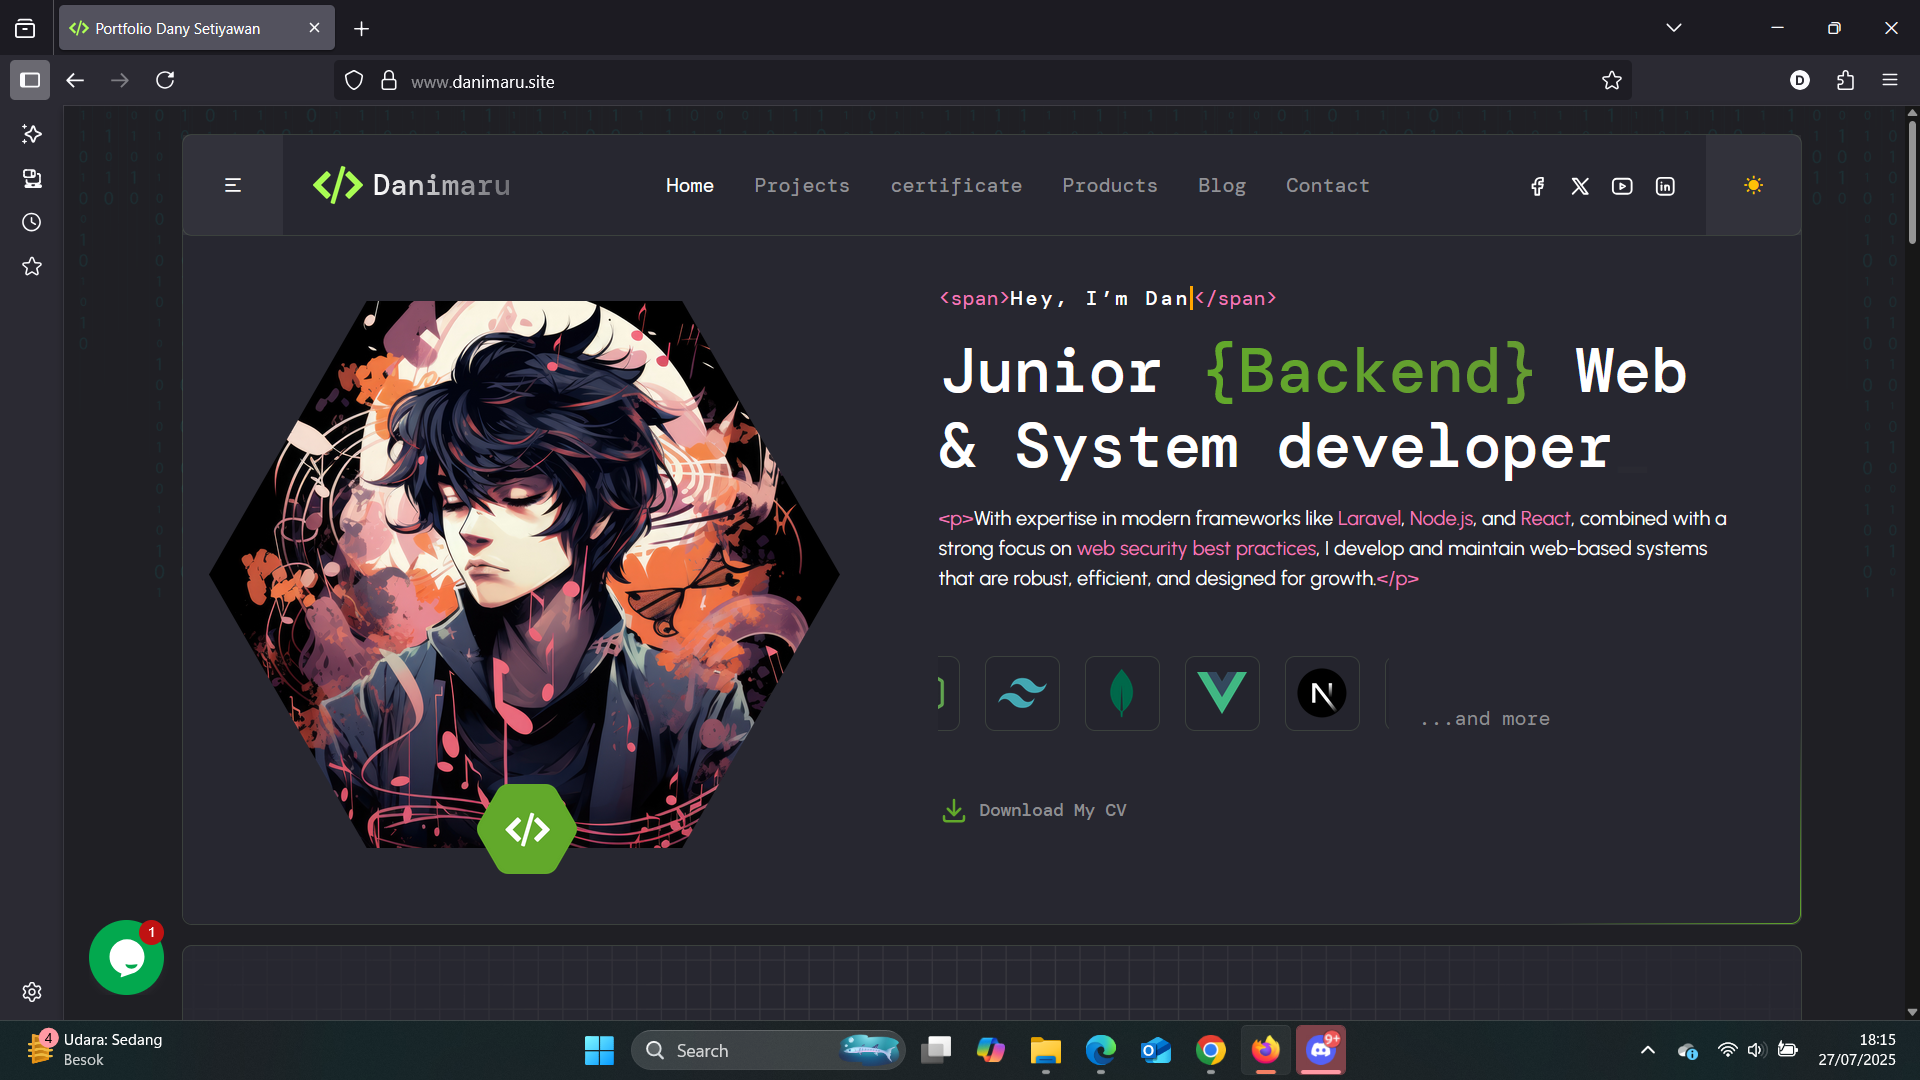The image size is (1920, 1080).
Task: Open the Facebook social icon
Action: [x=1537, y=186]
